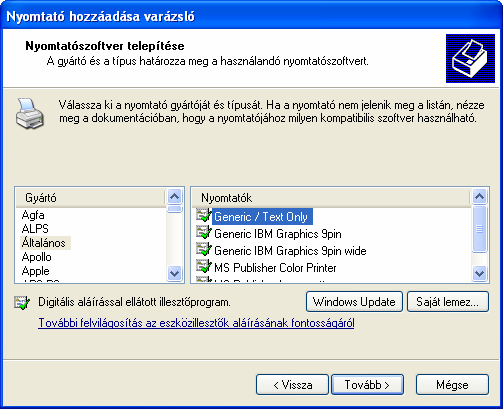The image size is (503, 409).
Task: Choose Apollo from manufacturer list
Action: (x=36, y=257)
